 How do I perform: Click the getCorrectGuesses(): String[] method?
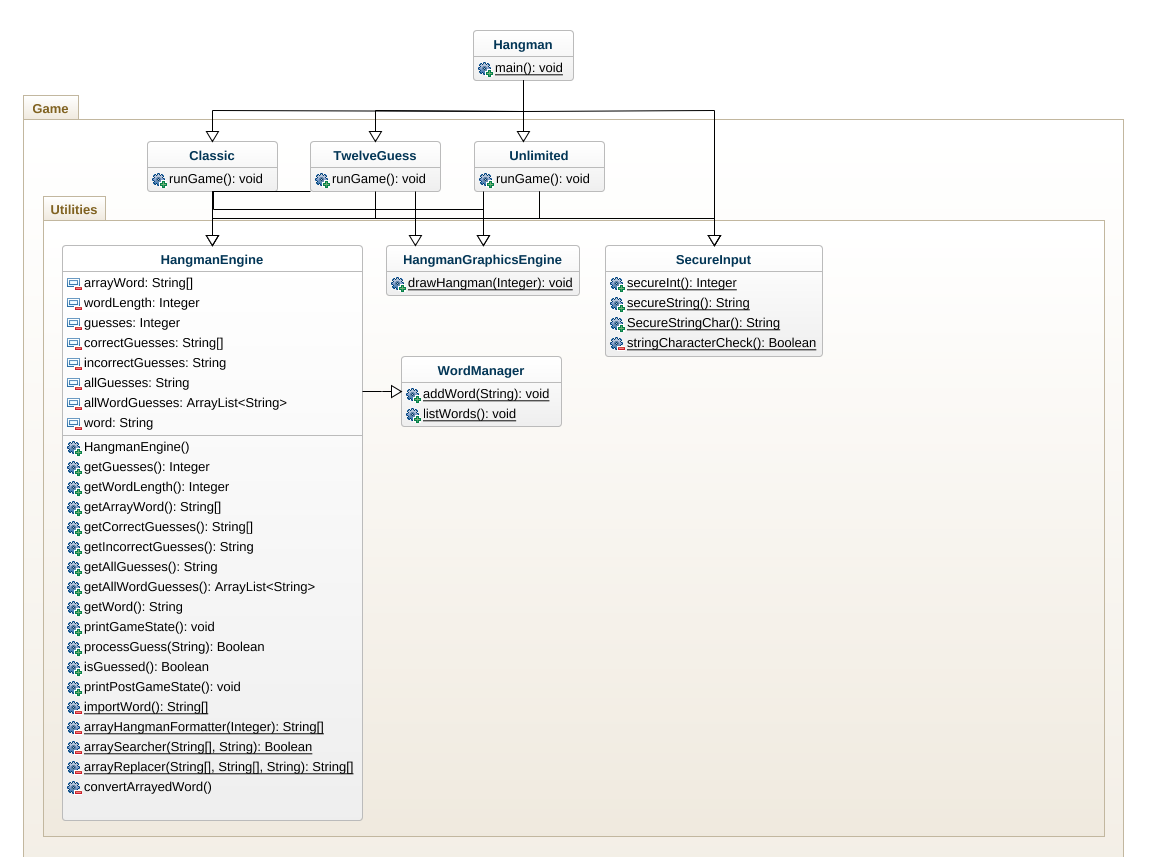tap(169, 526)
